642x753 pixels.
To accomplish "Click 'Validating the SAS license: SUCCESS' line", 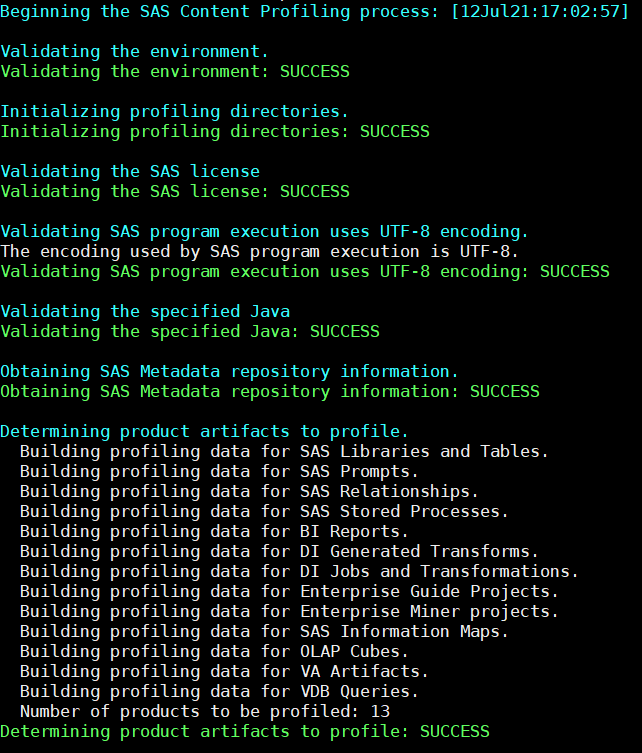I will 175,192.
